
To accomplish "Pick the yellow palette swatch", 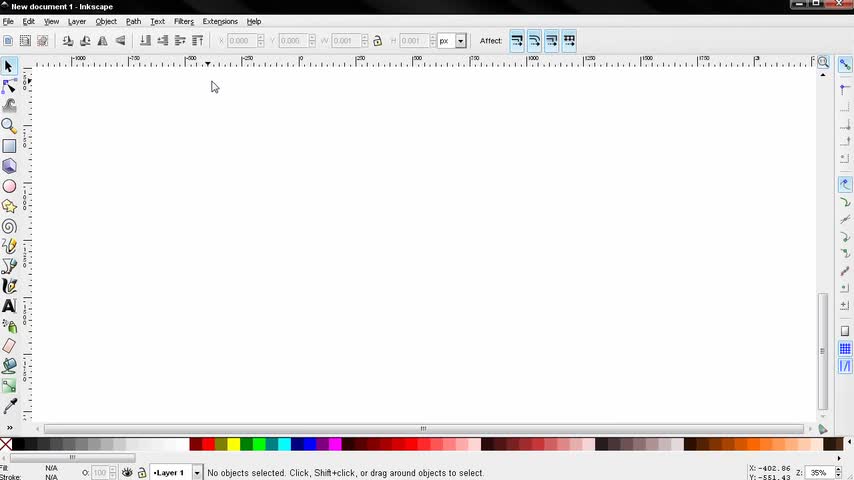I will [234, 444].
